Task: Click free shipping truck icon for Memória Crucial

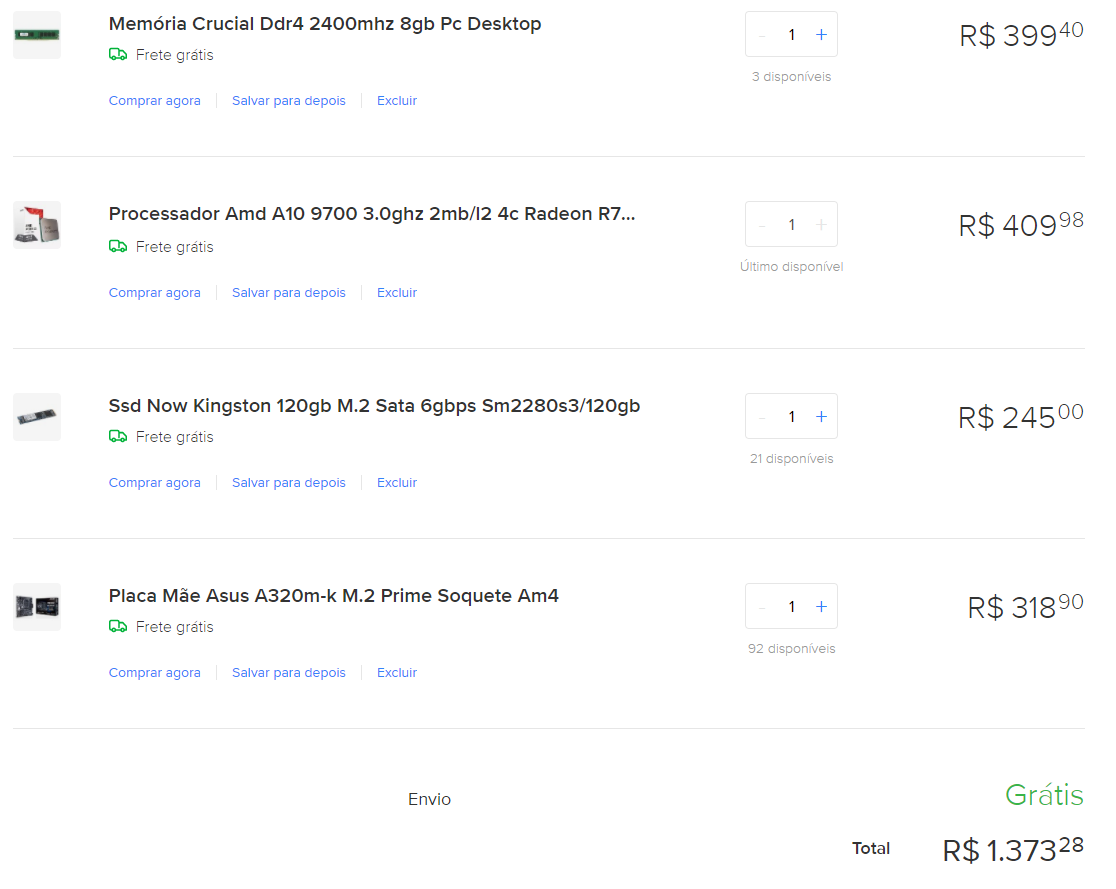Action: click(x=118, y=54)
